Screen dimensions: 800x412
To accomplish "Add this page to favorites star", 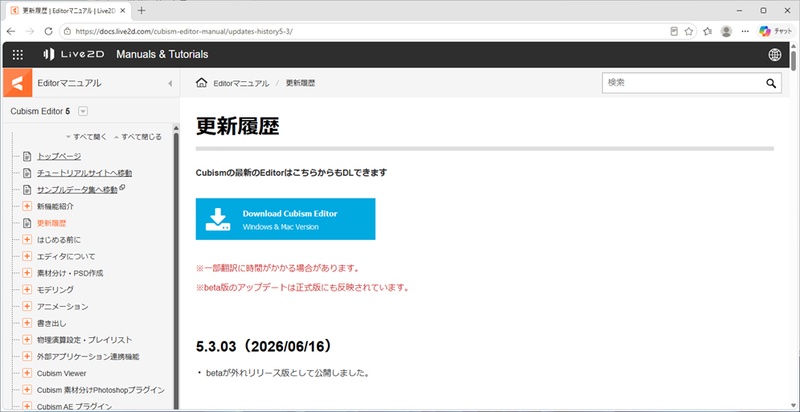I will click(x=689, y=31).
